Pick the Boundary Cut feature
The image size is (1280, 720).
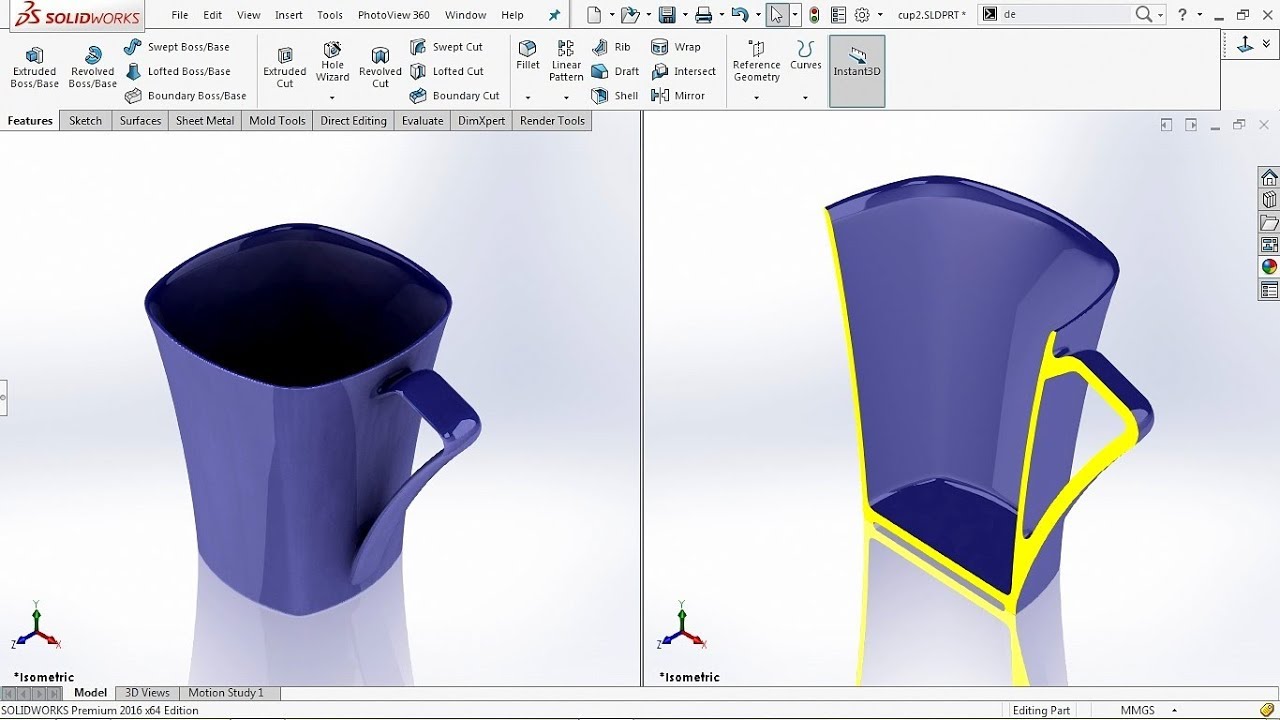455,96
